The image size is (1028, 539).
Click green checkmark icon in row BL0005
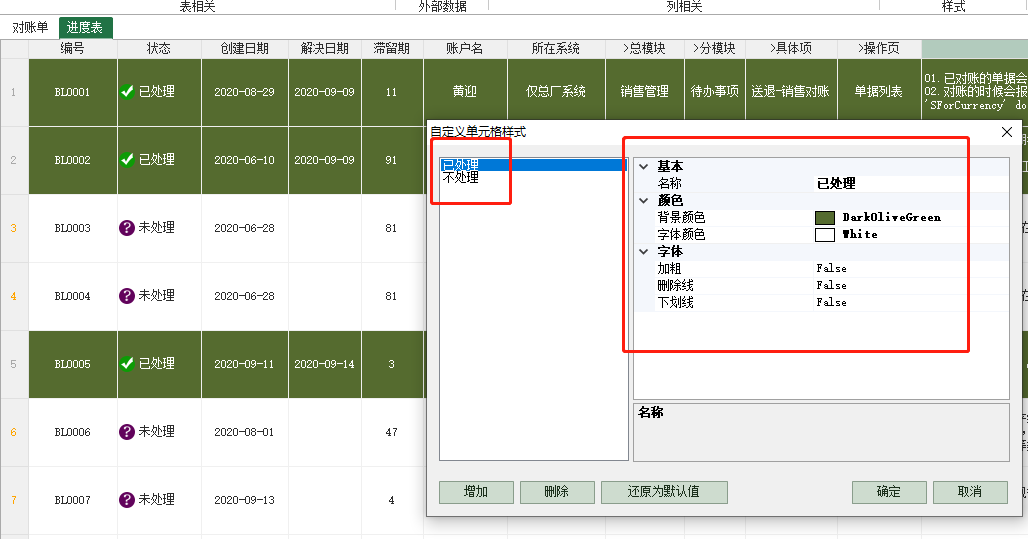[x=127, y=364]
